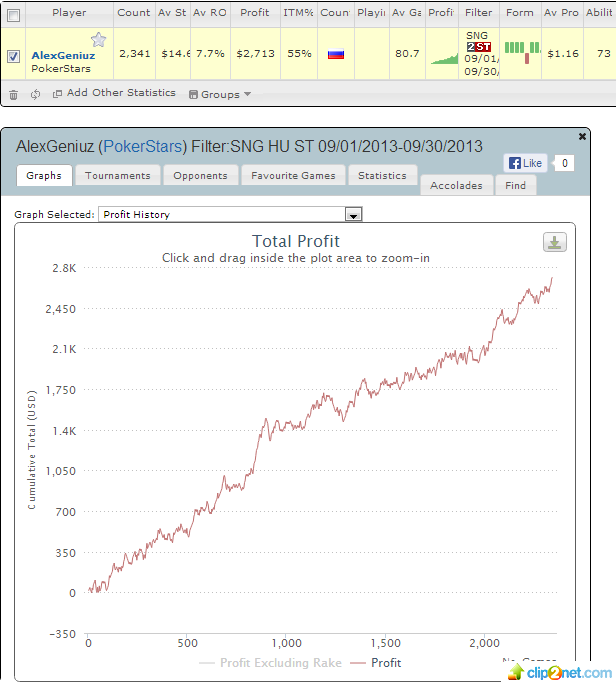This screenshot has width=616, height=683.
Task: Click the trash delete icon below table
Action: (14, 95)
